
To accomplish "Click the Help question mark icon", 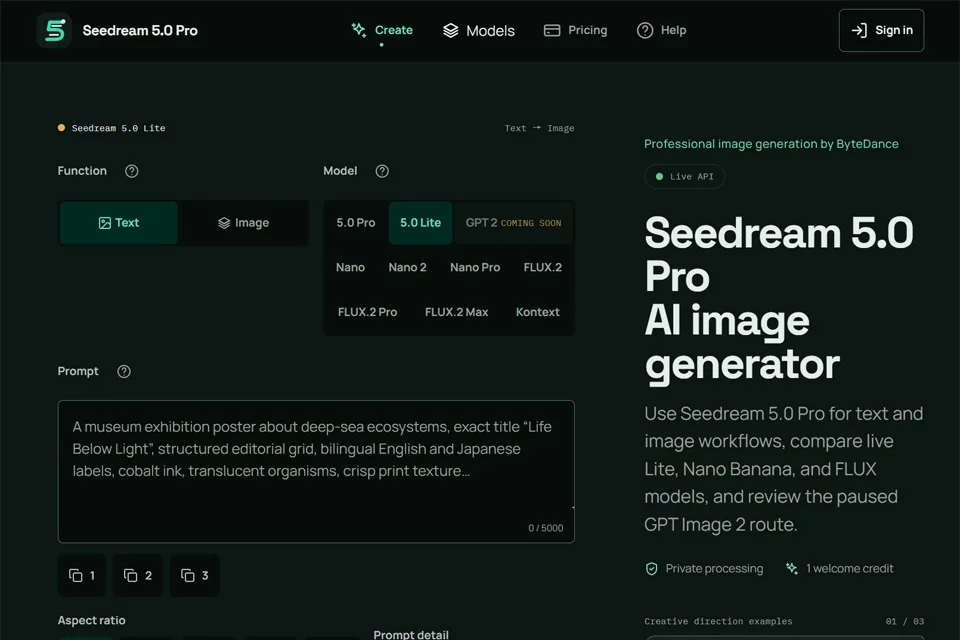I will pos(645,30).
